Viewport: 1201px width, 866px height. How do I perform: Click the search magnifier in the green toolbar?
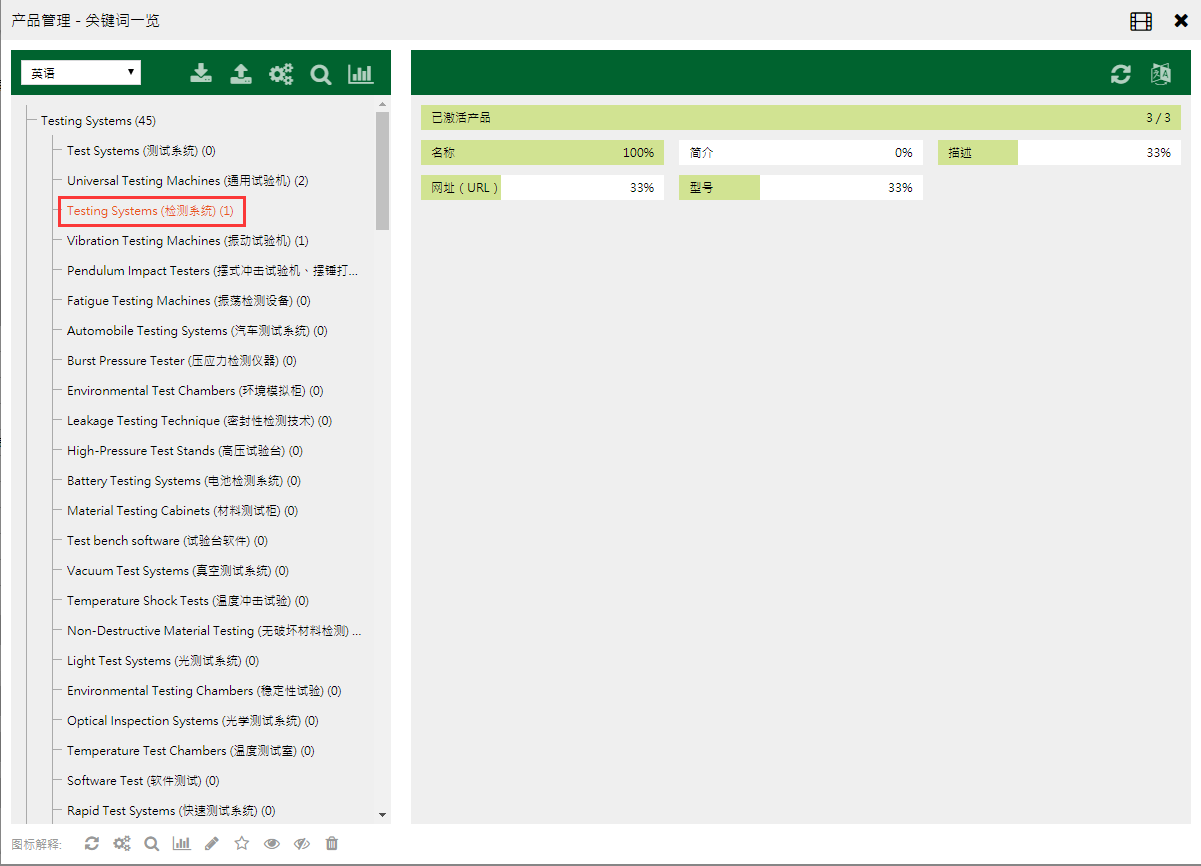tap(321, 74)
